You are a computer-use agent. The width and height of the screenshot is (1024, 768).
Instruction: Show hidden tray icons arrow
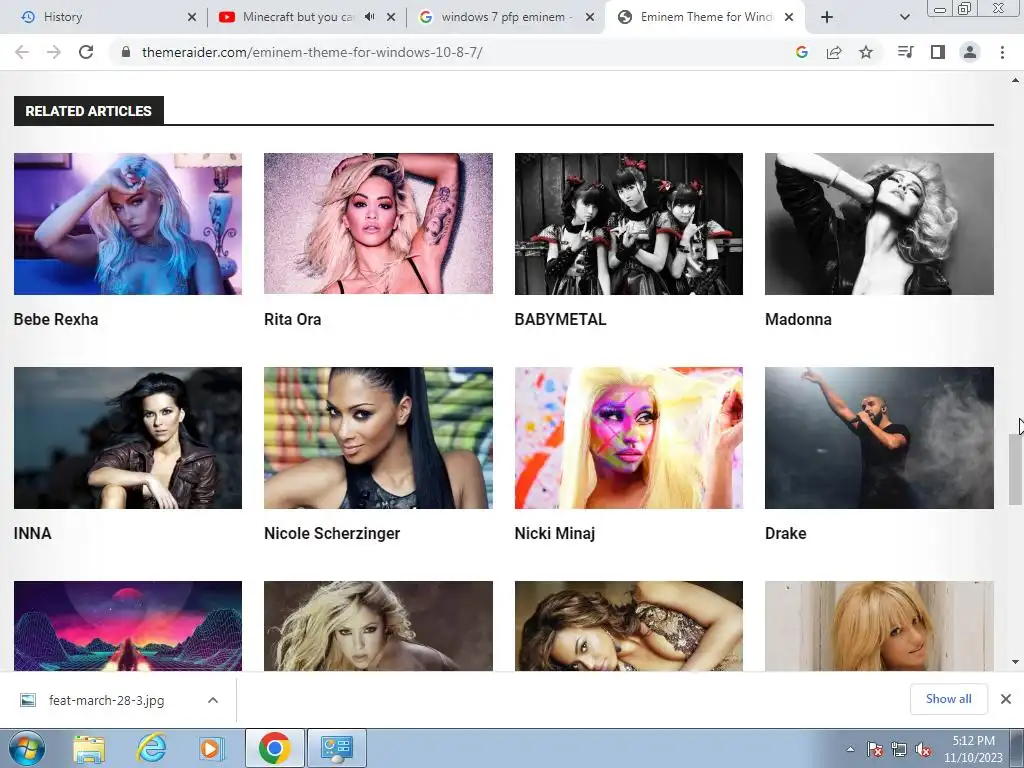[850, 749]
